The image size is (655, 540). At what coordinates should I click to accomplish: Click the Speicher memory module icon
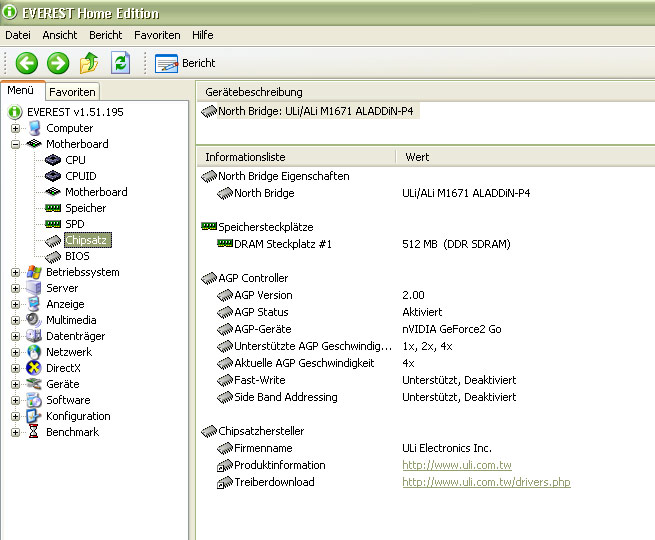pyautogui.click(x=53, y=208)
